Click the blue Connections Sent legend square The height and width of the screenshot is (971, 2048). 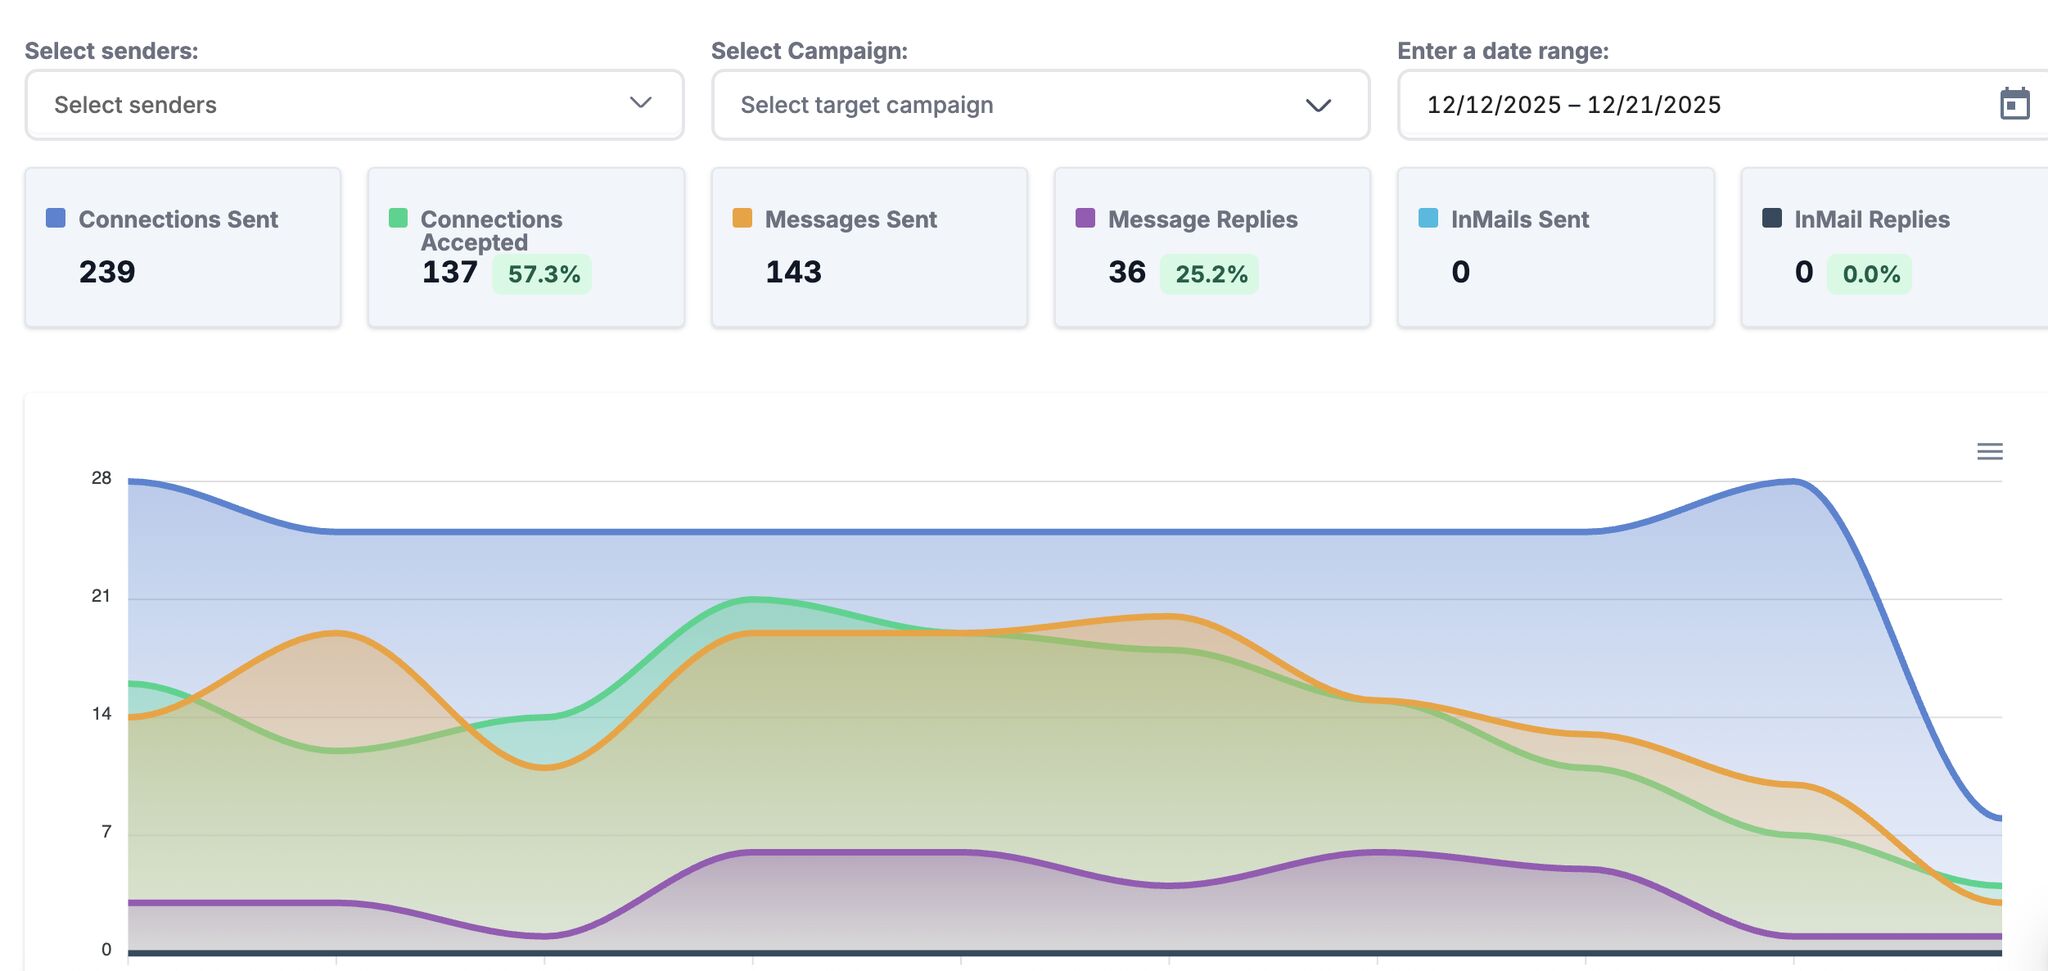[x=56, y=218]
